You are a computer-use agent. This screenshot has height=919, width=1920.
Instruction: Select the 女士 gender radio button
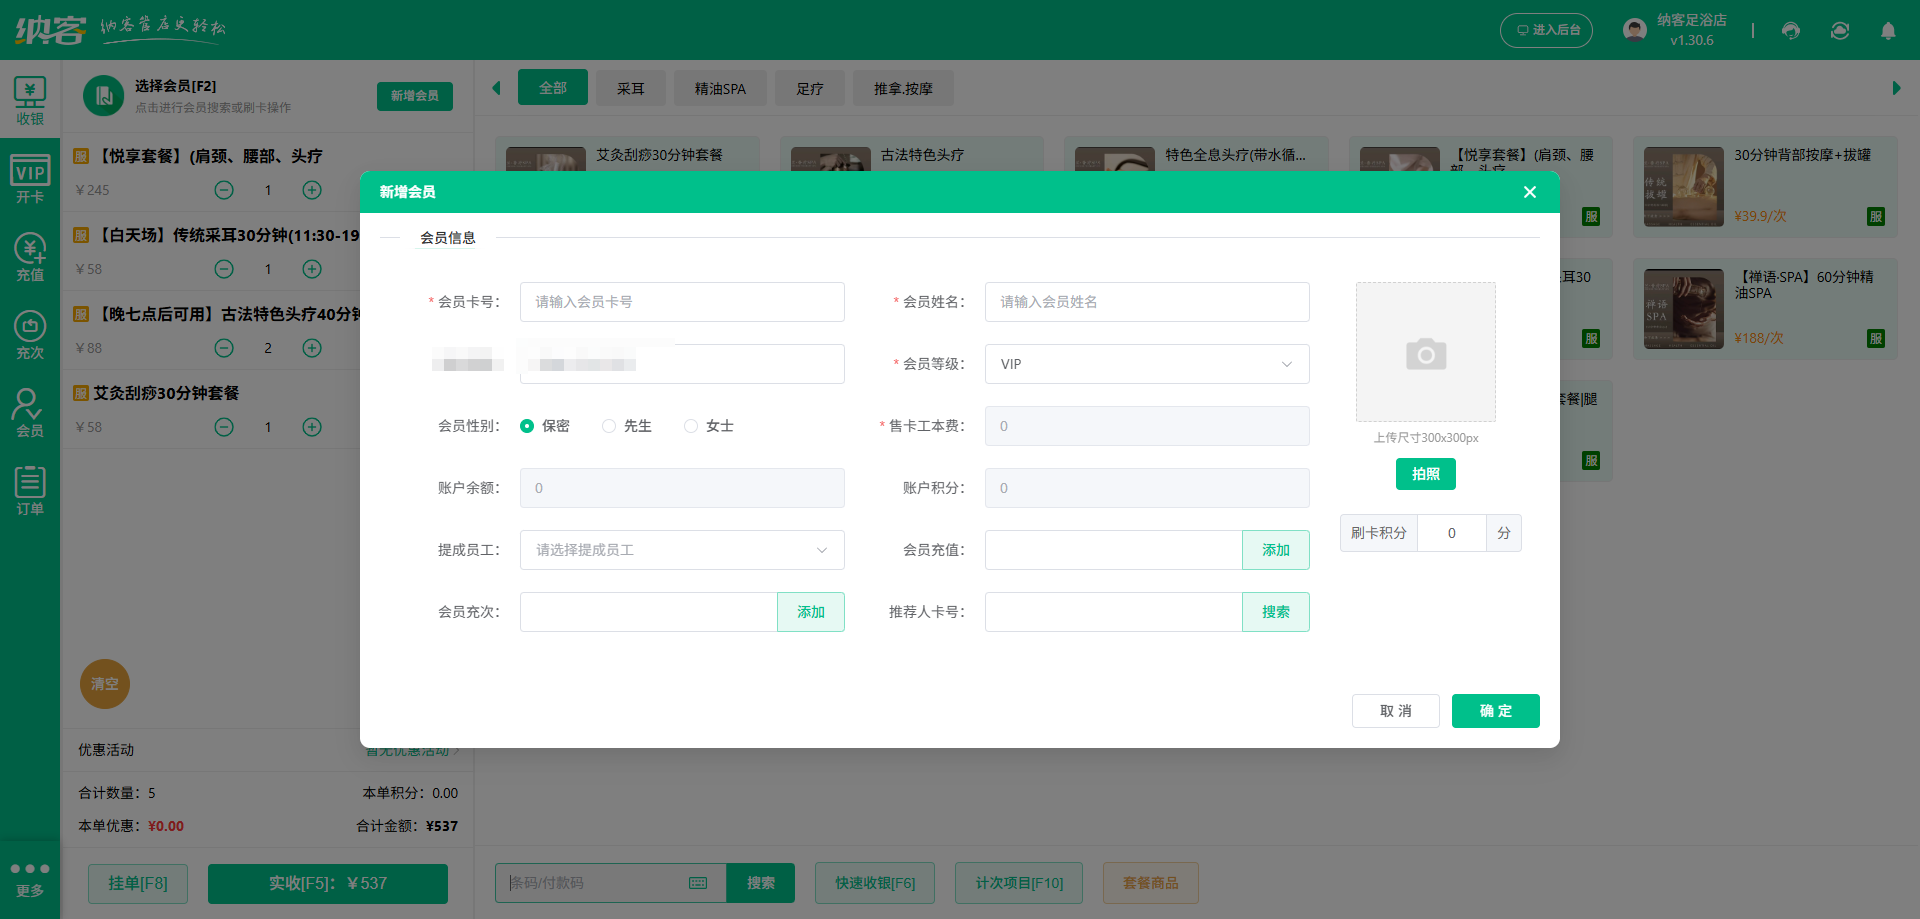tap(691, 426)
